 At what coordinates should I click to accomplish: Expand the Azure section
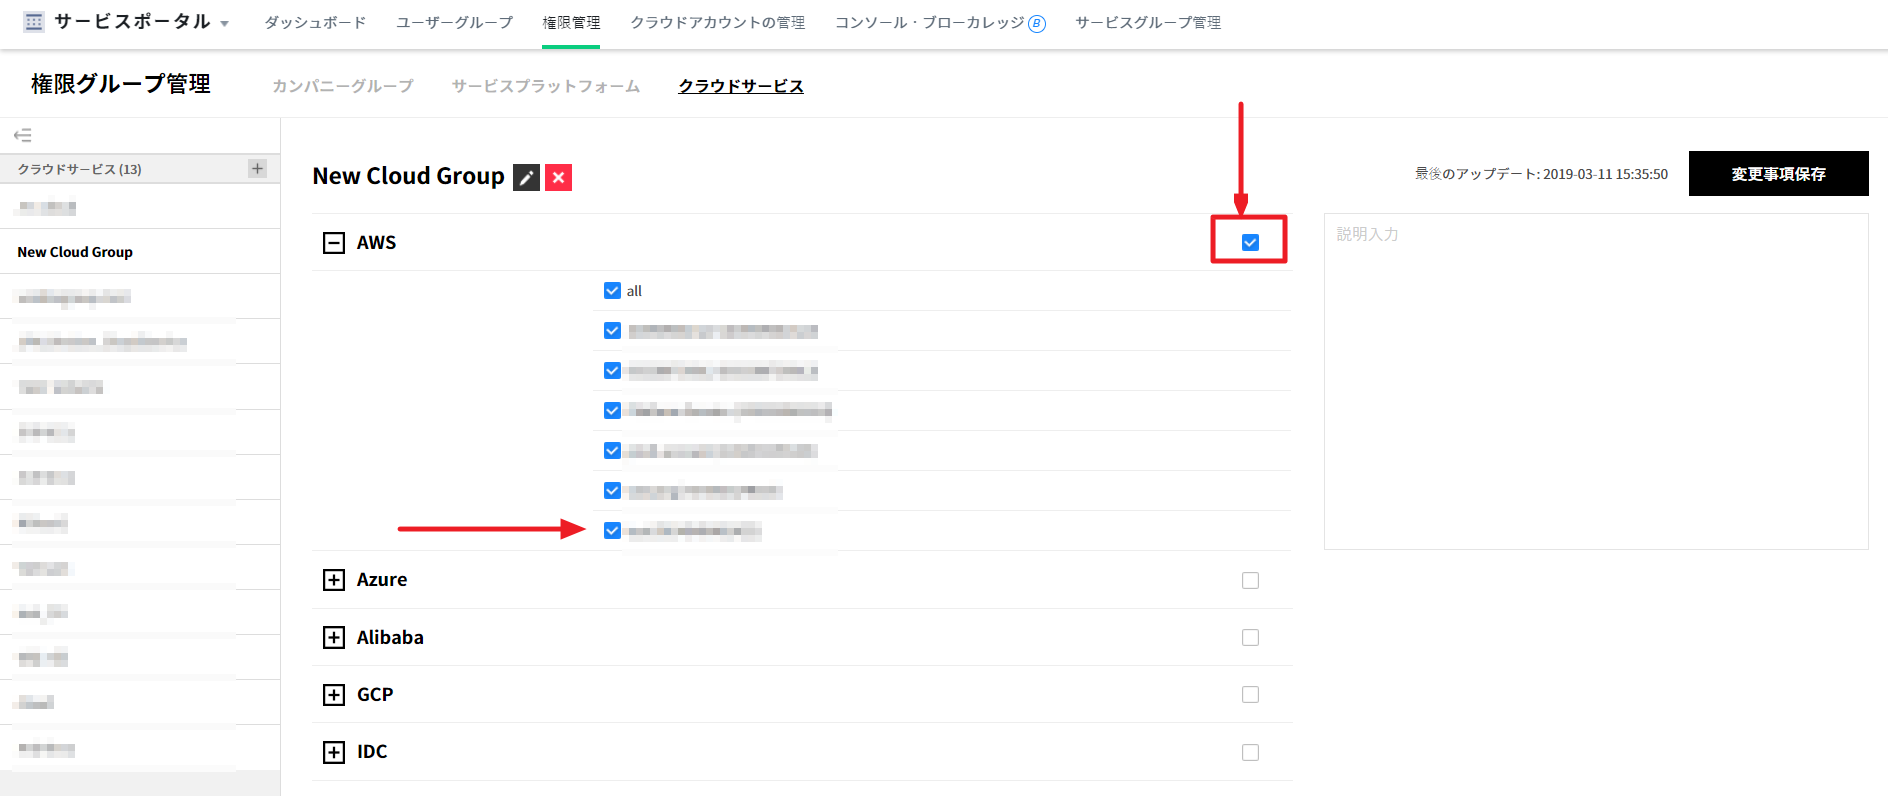pyautogui.click(x=333, y=580)
